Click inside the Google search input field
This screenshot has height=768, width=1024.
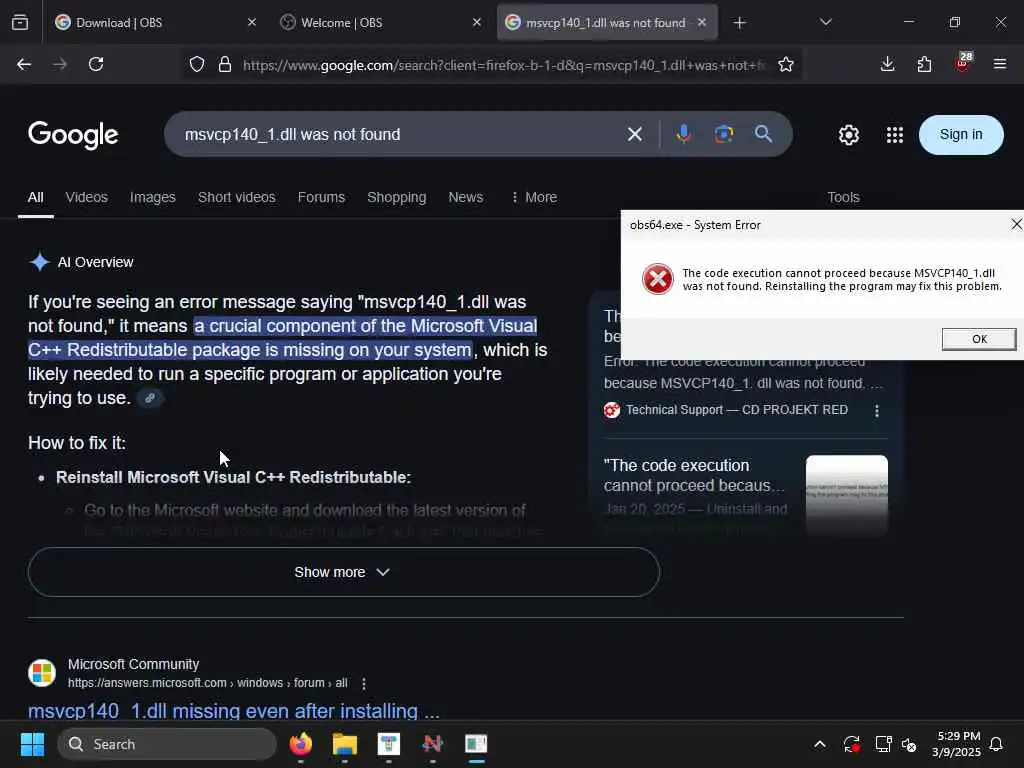coord(398,135)
